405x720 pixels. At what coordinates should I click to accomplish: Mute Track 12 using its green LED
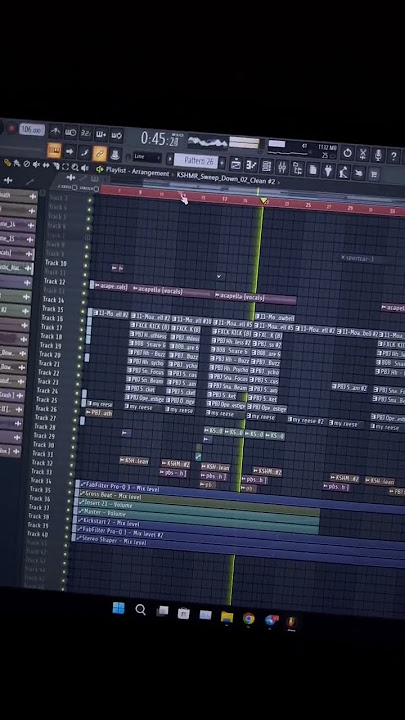(84, 284)
